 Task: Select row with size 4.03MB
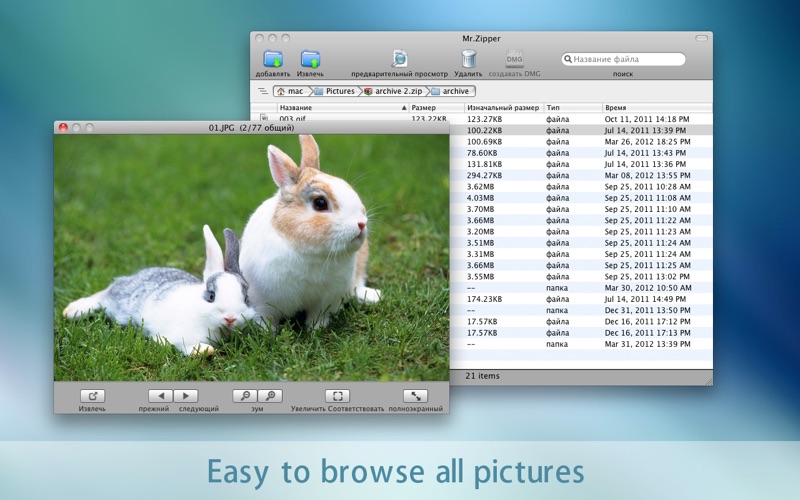click(x=581, y=197)
